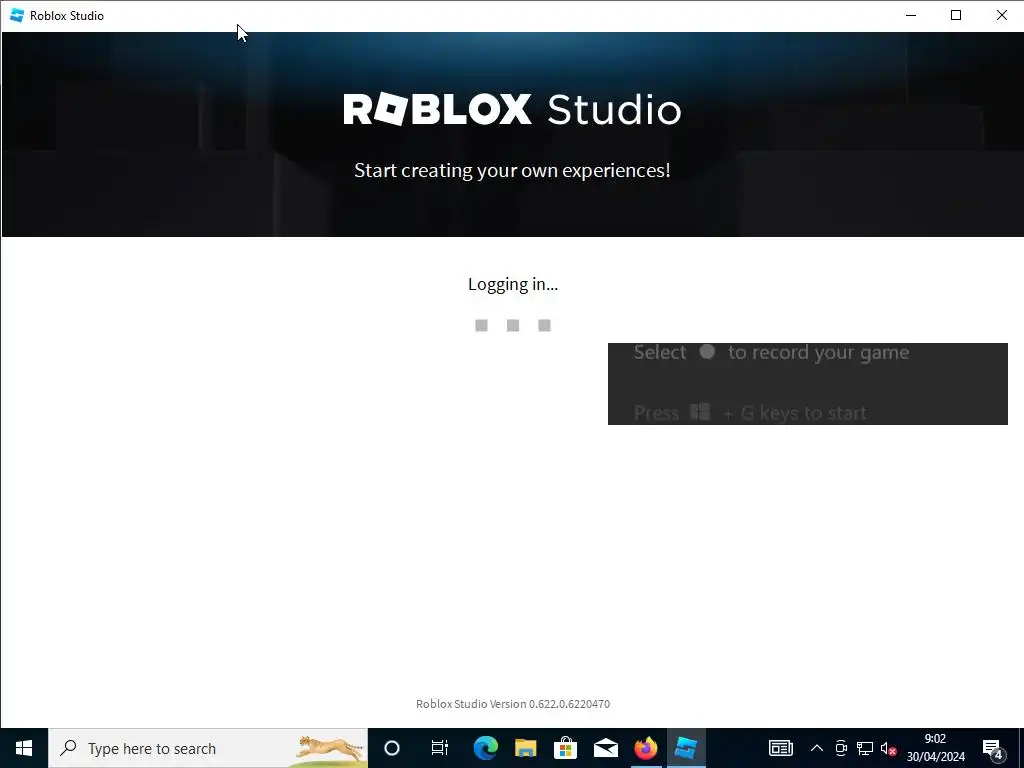The height and width of the screenshot is (768, 1024).
Task: Click the Type here to search box
Action: [208, 748]
